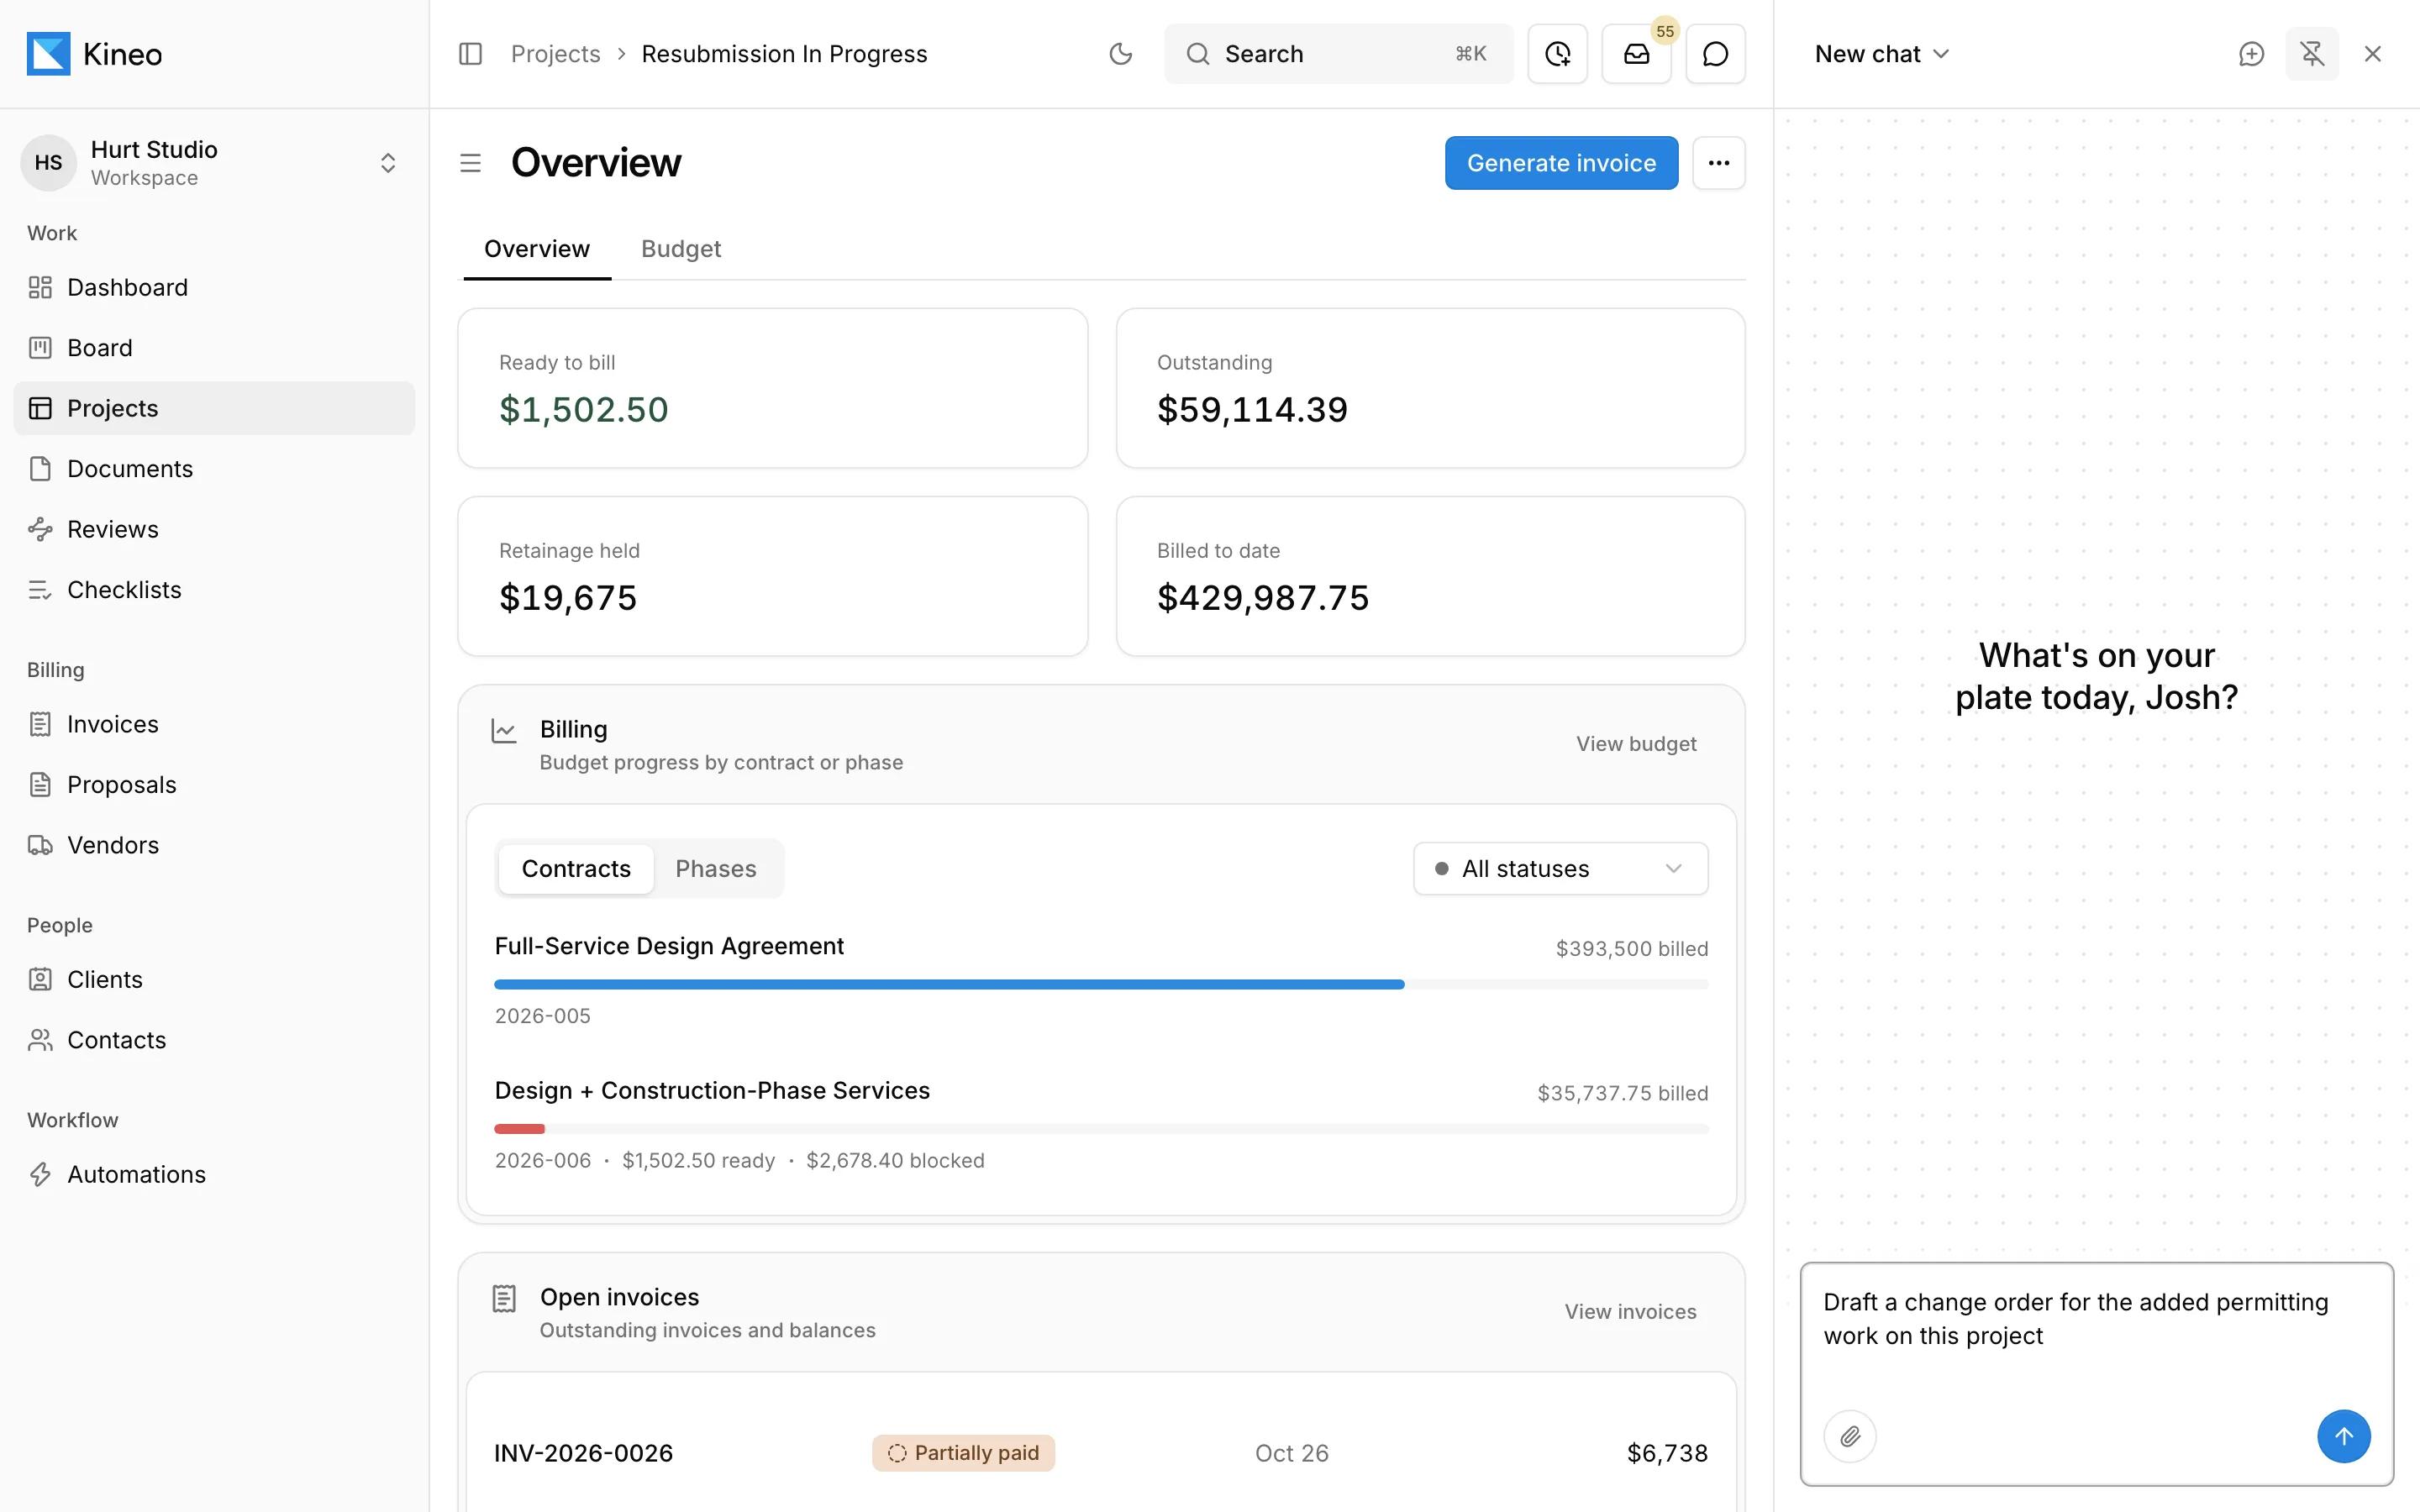Screen dimensions: 2420x1512
Task: Open the All statuses dropdown
Action: click(1560, 868)
